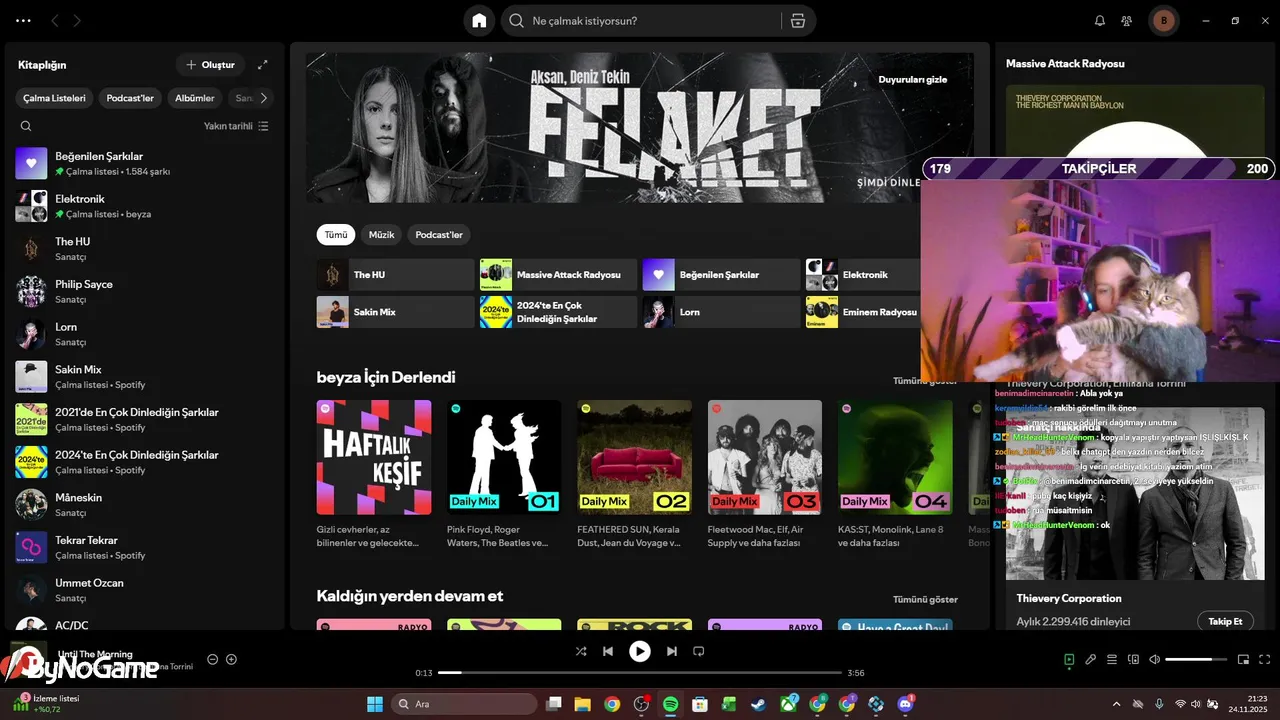The image size is (1280, 720).
Task: Click Tümünü göster beside Kaldığın yerden devam et
Action: pos(925,599)
